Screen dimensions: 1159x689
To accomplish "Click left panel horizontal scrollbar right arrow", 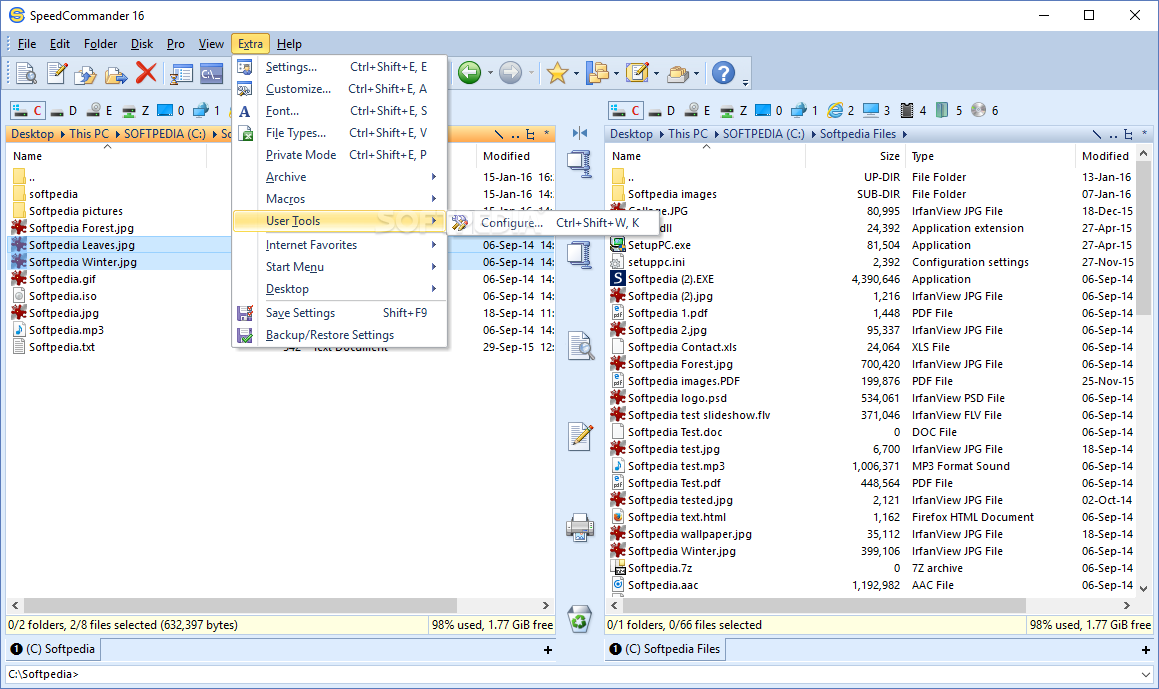I will tap(545, 605).
